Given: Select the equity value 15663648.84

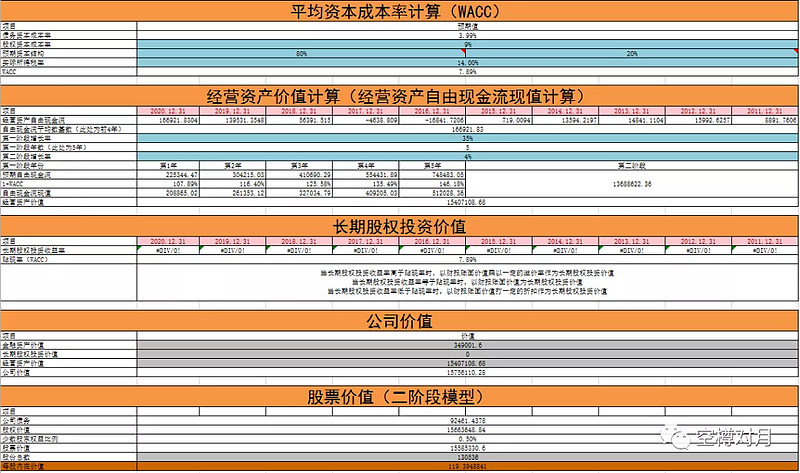Looking at the screenshot, I should tap(467, 430).
